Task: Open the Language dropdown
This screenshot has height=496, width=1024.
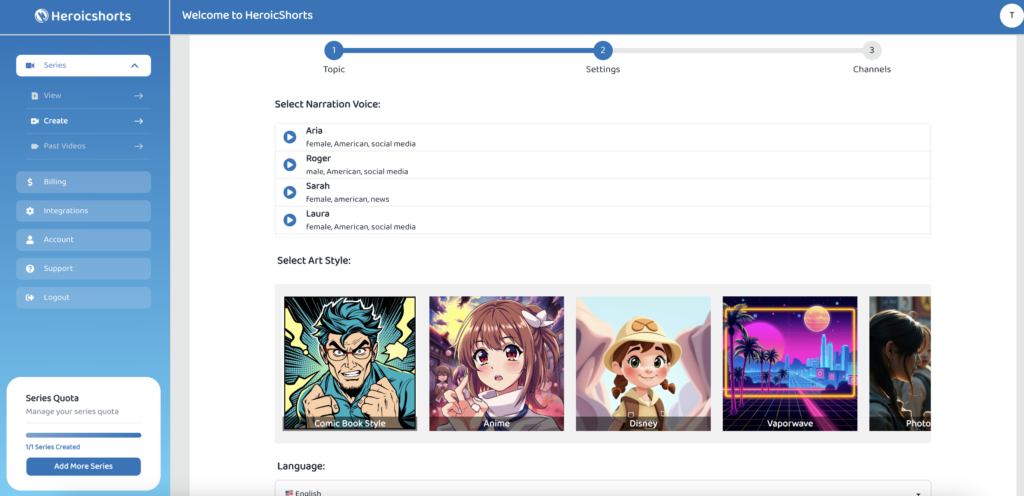Action: [602, 489]
